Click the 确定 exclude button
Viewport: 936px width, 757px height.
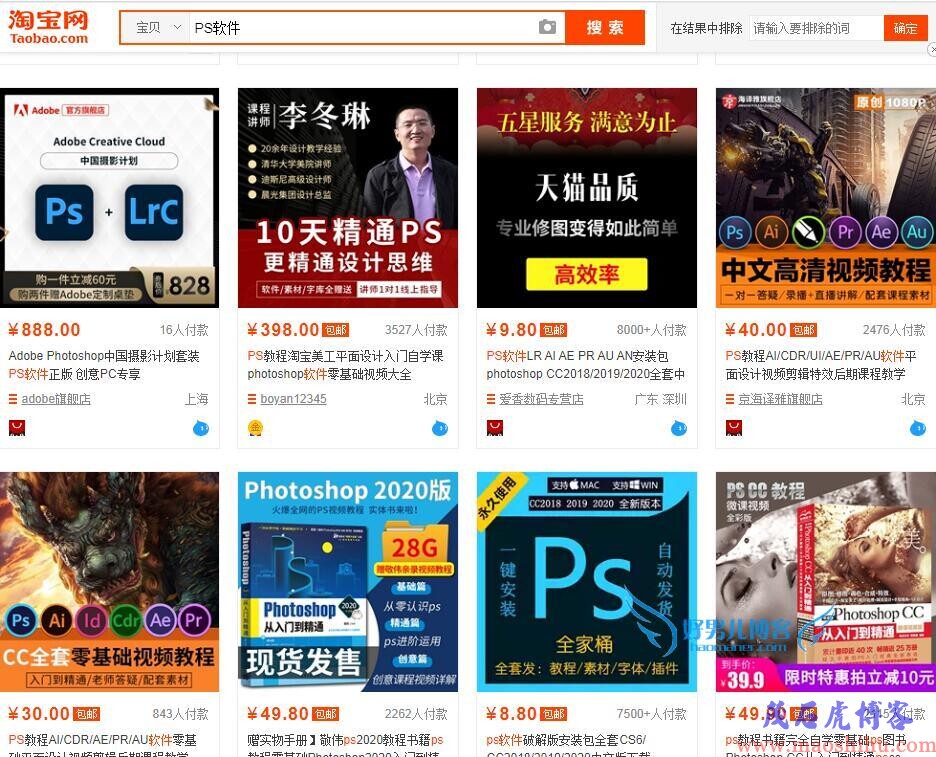pyautogui.click(x=906, y=28)
